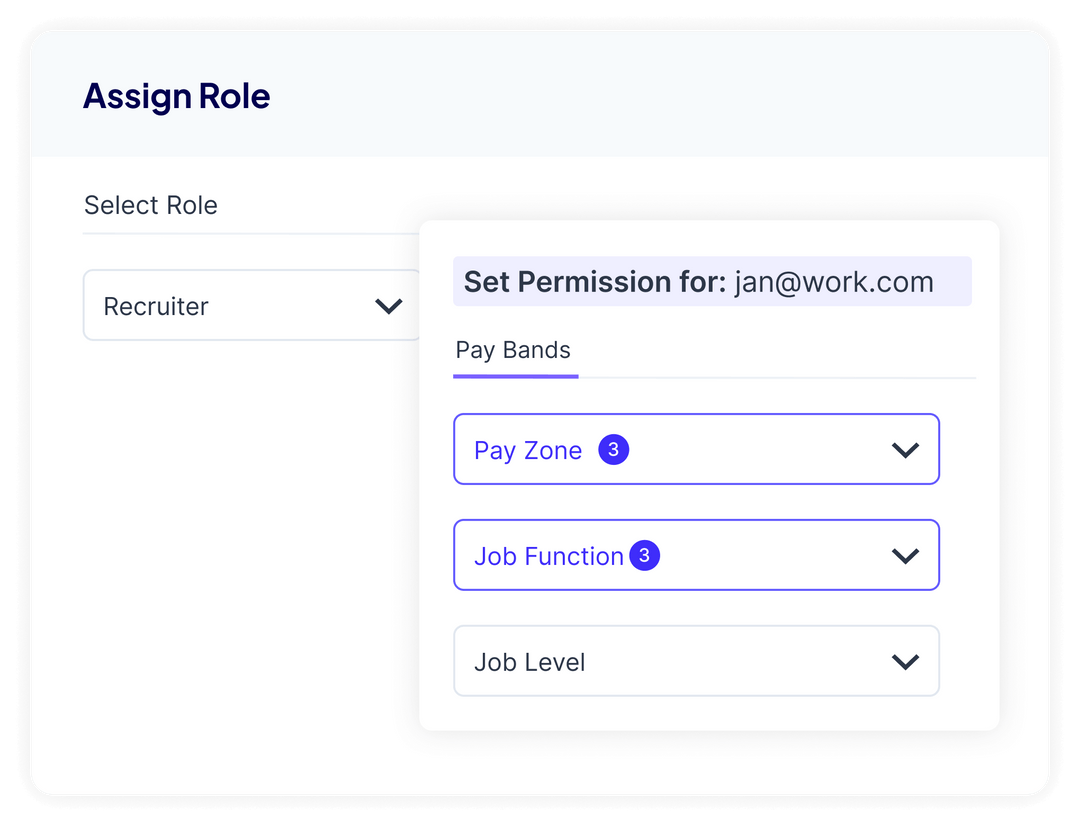Click the Select Role label

coord(151,205)
